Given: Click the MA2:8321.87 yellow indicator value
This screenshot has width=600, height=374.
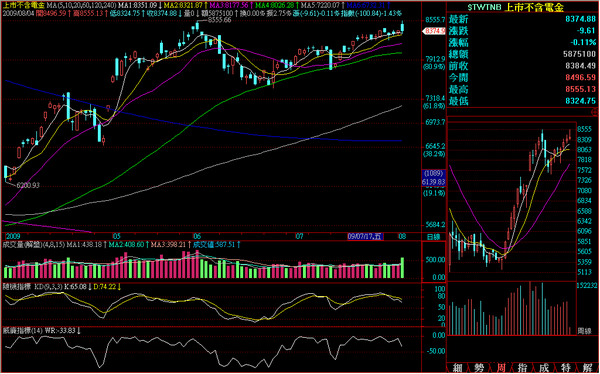Looking at the screenshot, I should tap(183, 5).
